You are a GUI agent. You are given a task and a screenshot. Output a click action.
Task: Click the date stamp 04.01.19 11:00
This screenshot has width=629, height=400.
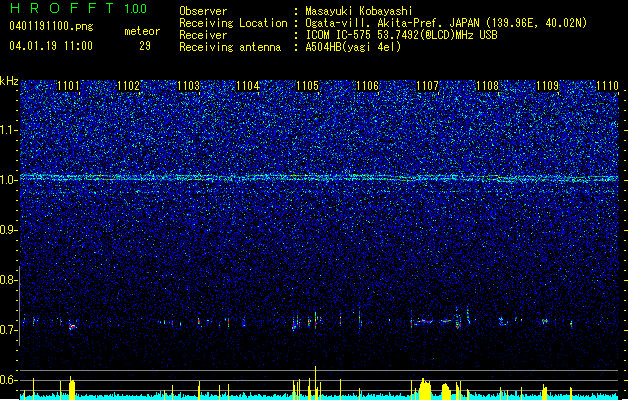pyautogui.click(x=51, y=46)
